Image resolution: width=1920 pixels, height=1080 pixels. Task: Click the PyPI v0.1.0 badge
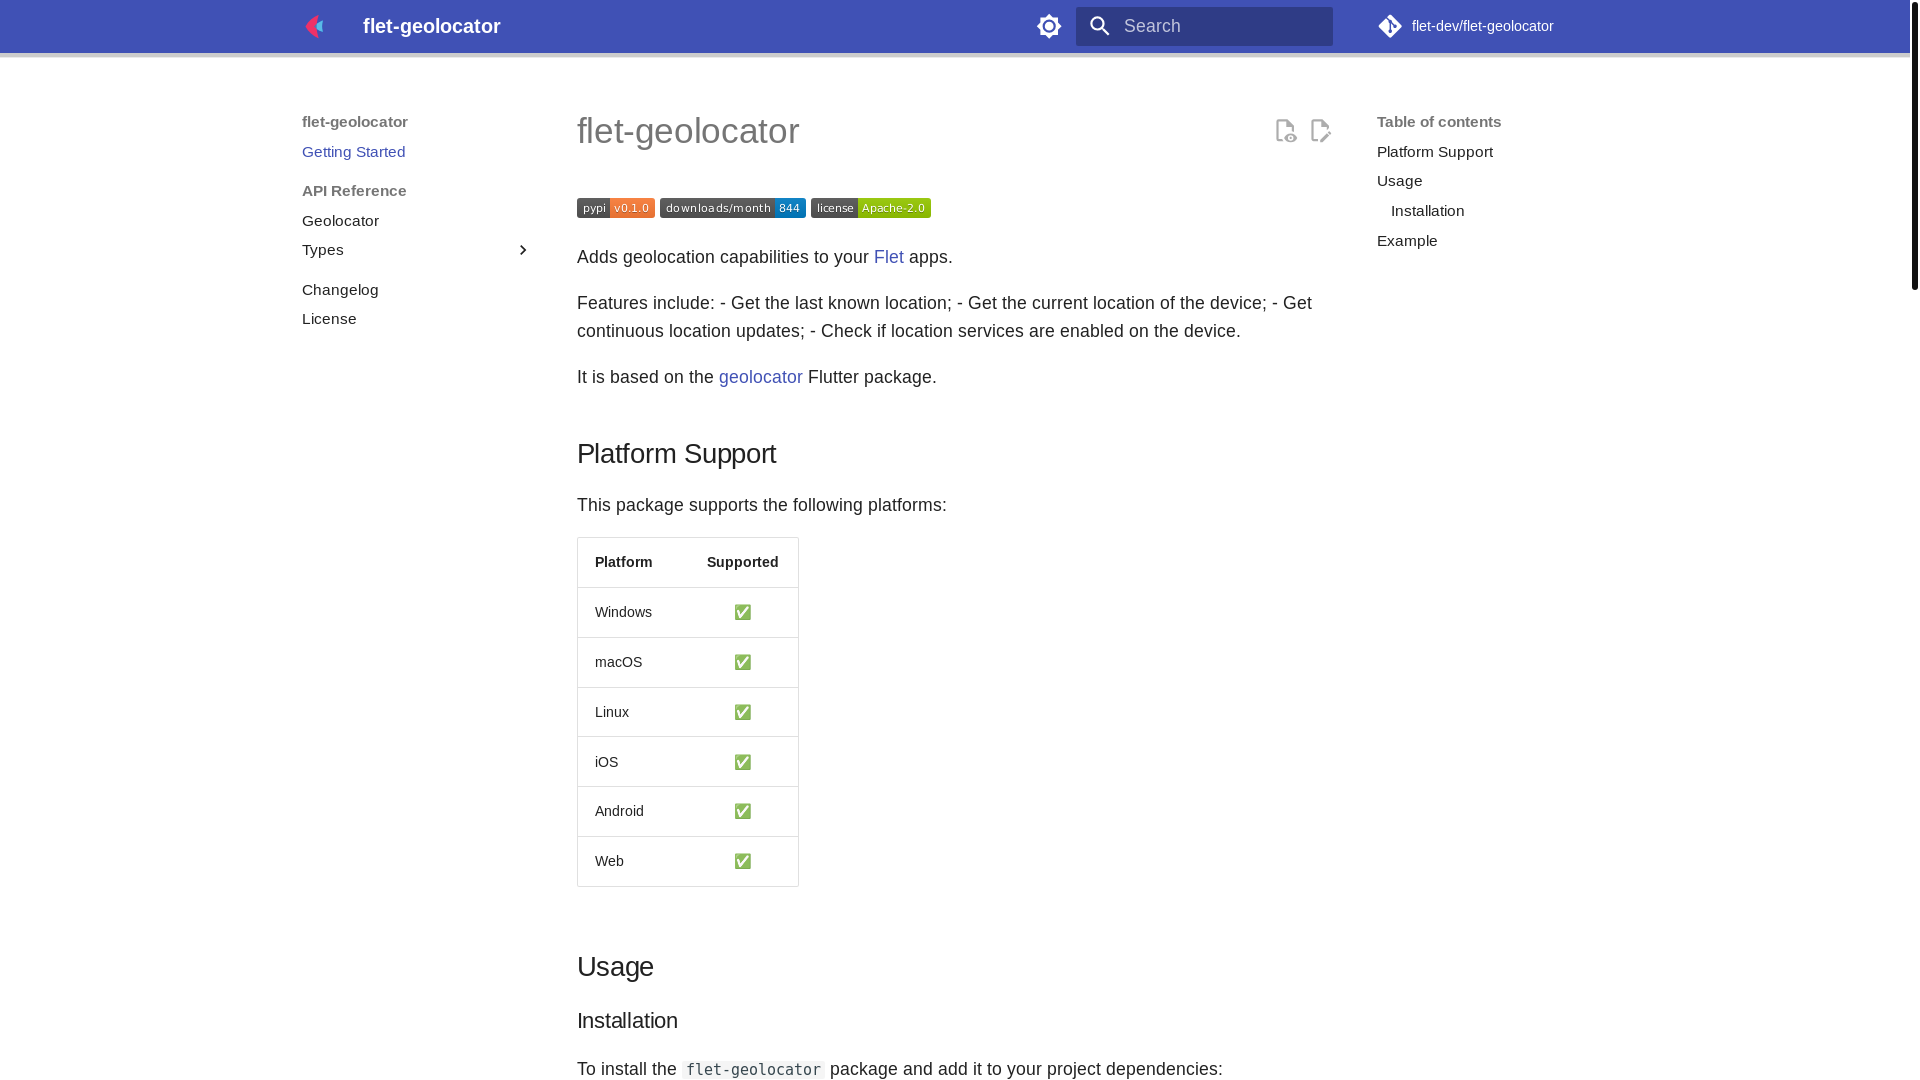[x=616, y=208]
